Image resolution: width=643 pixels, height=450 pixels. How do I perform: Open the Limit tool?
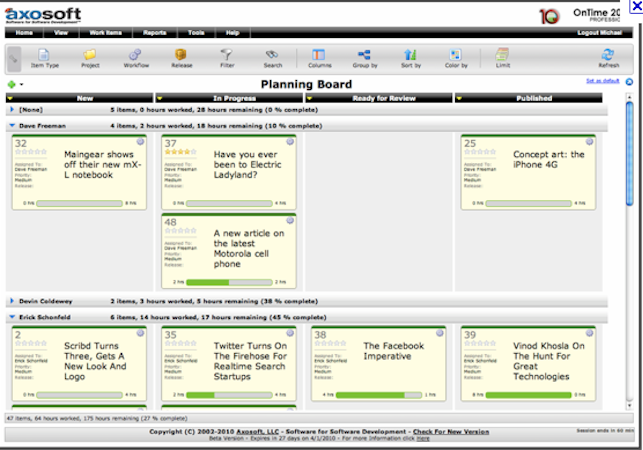[x=502, y=58]
